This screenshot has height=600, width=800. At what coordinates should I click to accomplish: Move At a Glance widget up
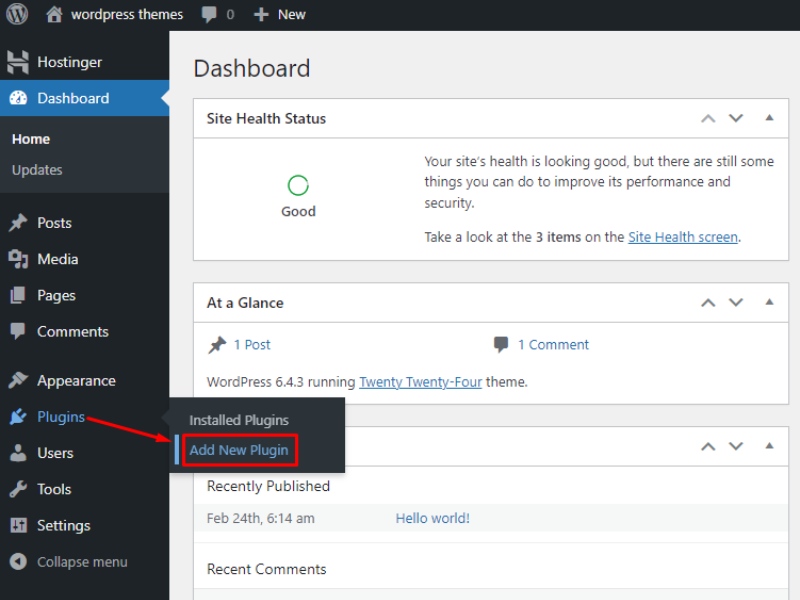(x=708, y=302)
